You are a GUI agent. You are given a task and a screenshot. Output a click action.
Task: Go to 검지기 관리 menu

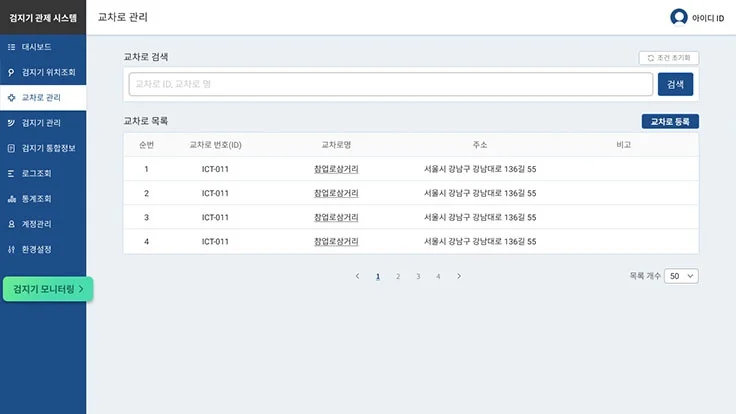(43, 123)
